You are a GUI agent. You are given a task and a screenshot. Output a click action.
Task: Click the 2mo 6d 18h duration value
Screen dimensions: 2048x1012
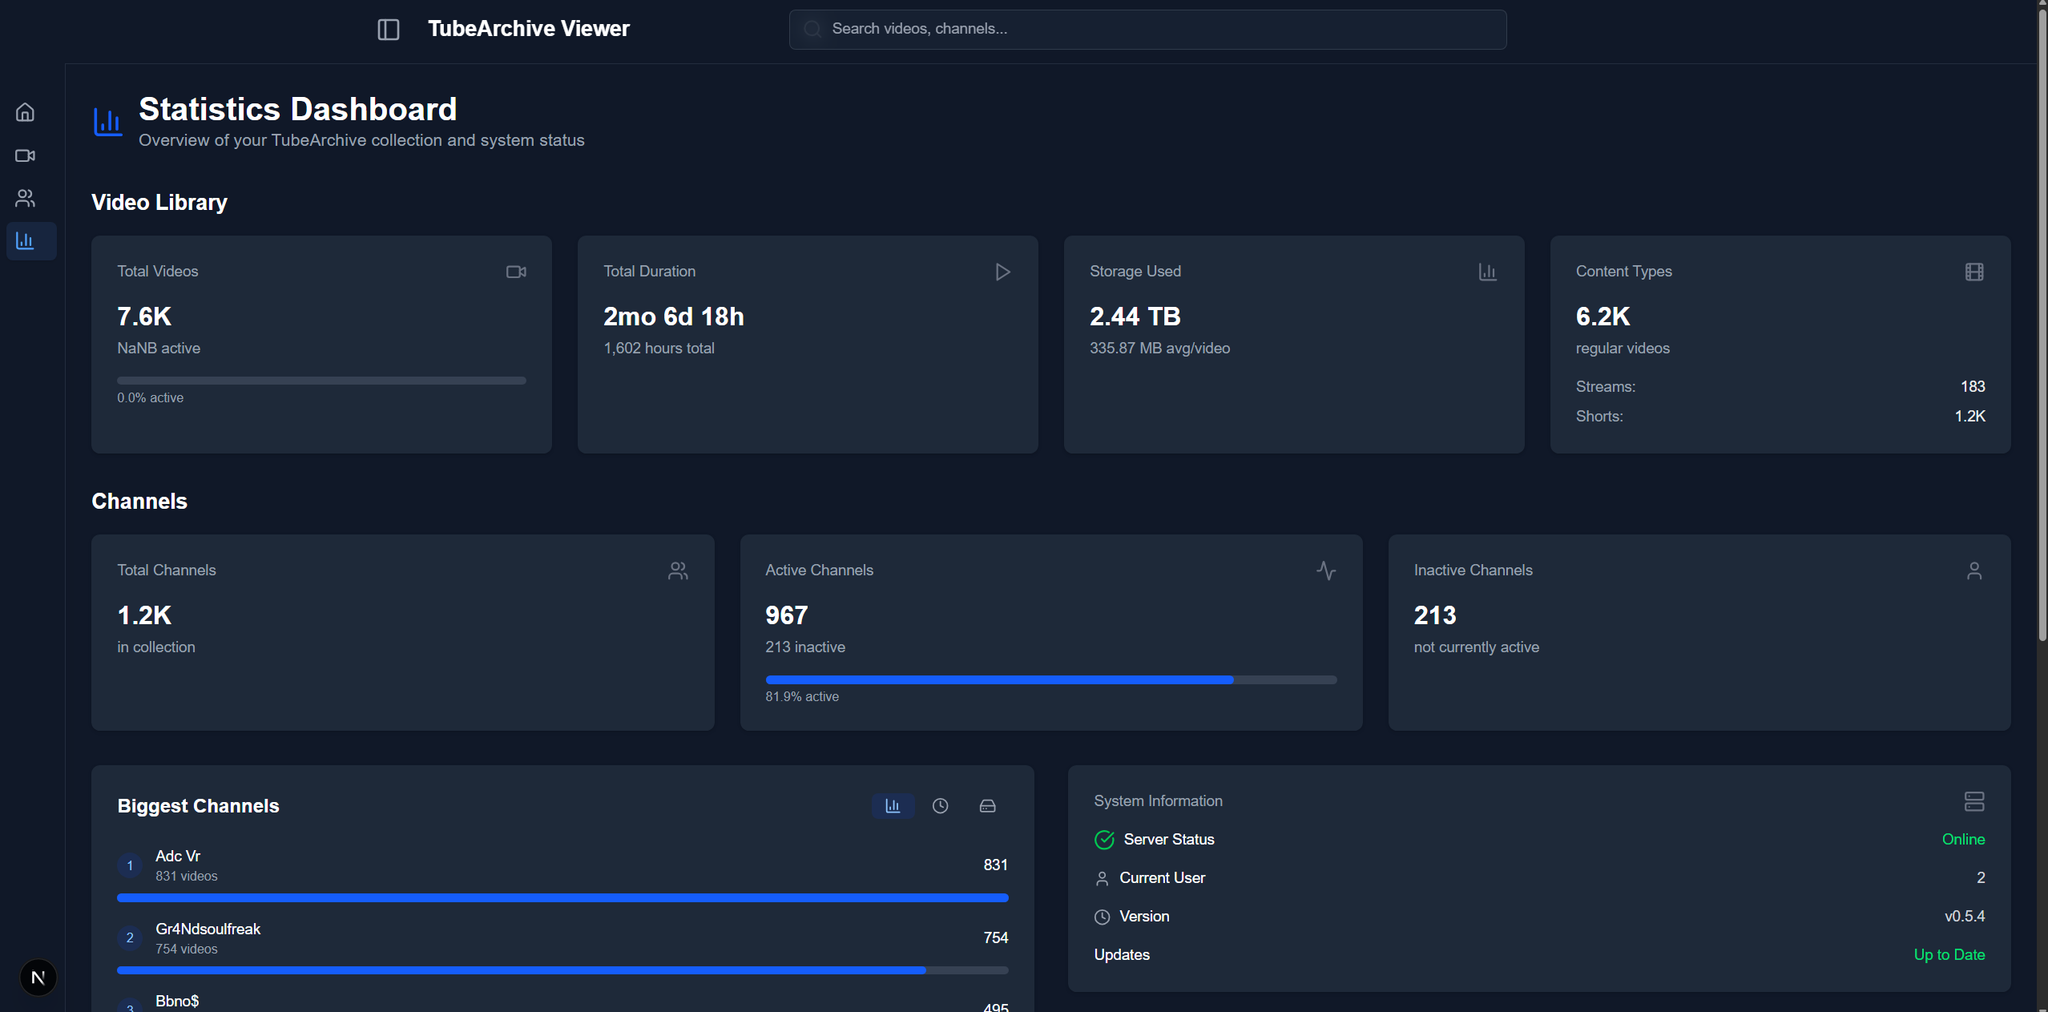tap(674, 317)
